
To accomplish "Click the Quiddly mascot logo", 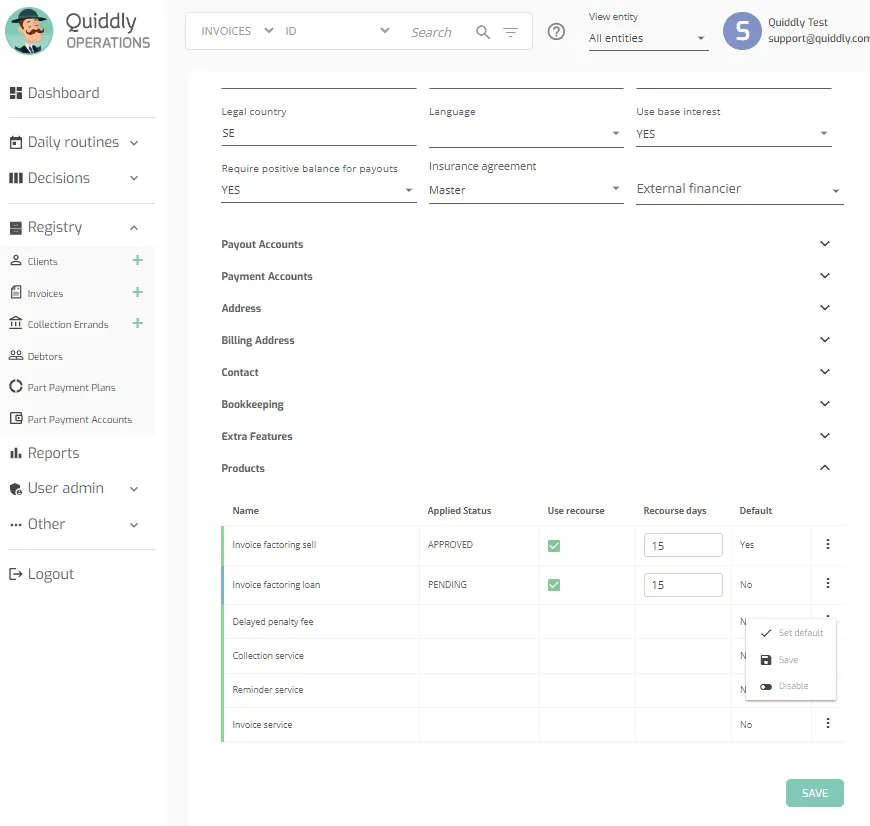I will (29, 31).
